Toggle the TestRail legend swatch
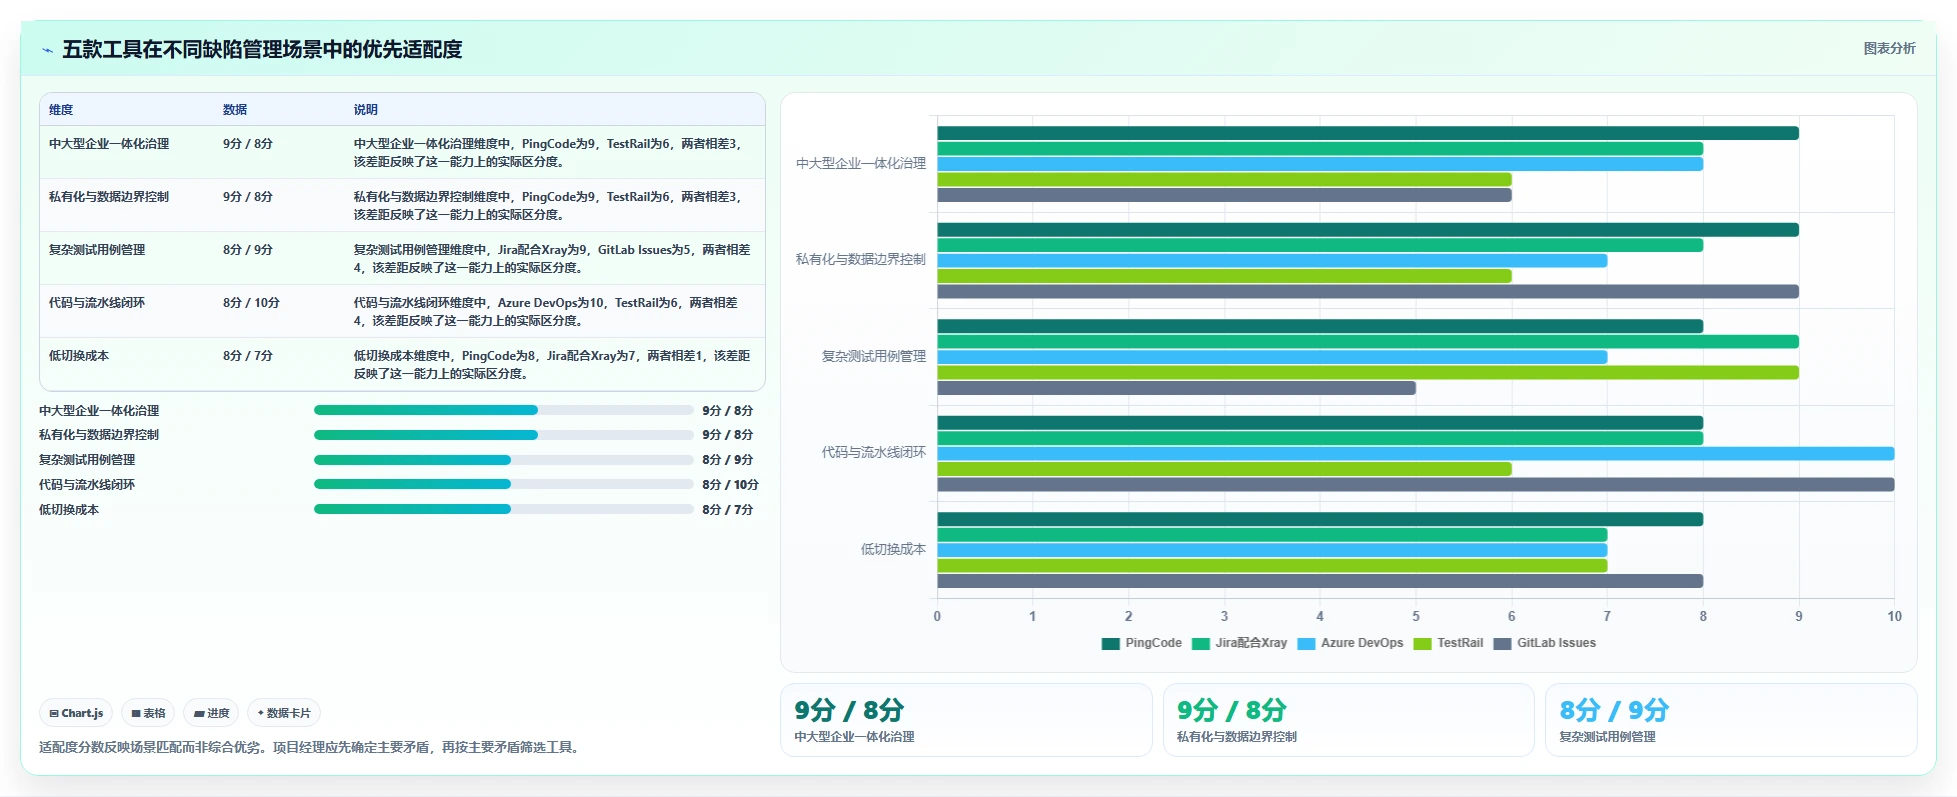Screen dimensions: 1957x797 tap(1422, 643)
